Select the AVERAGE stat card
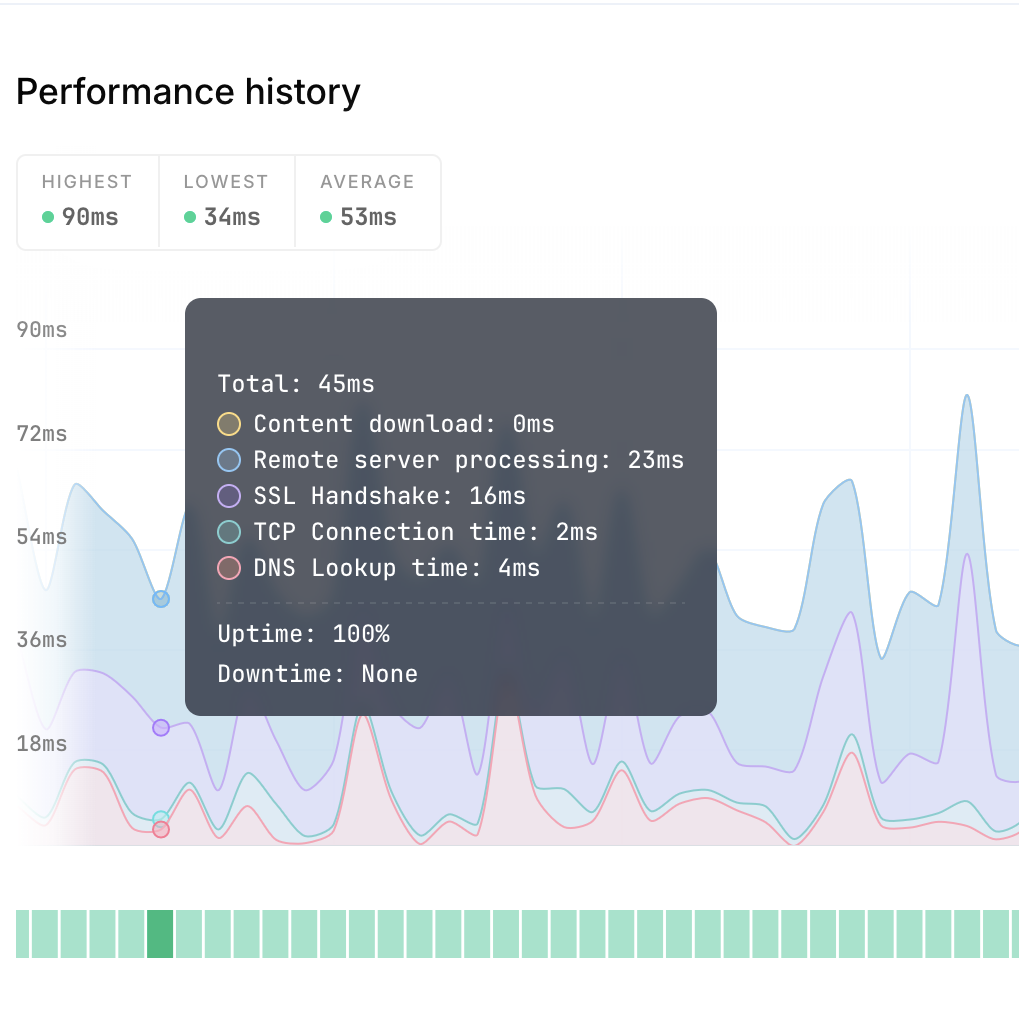This screenshot has width=1019, height=1018. pos(367,201)
